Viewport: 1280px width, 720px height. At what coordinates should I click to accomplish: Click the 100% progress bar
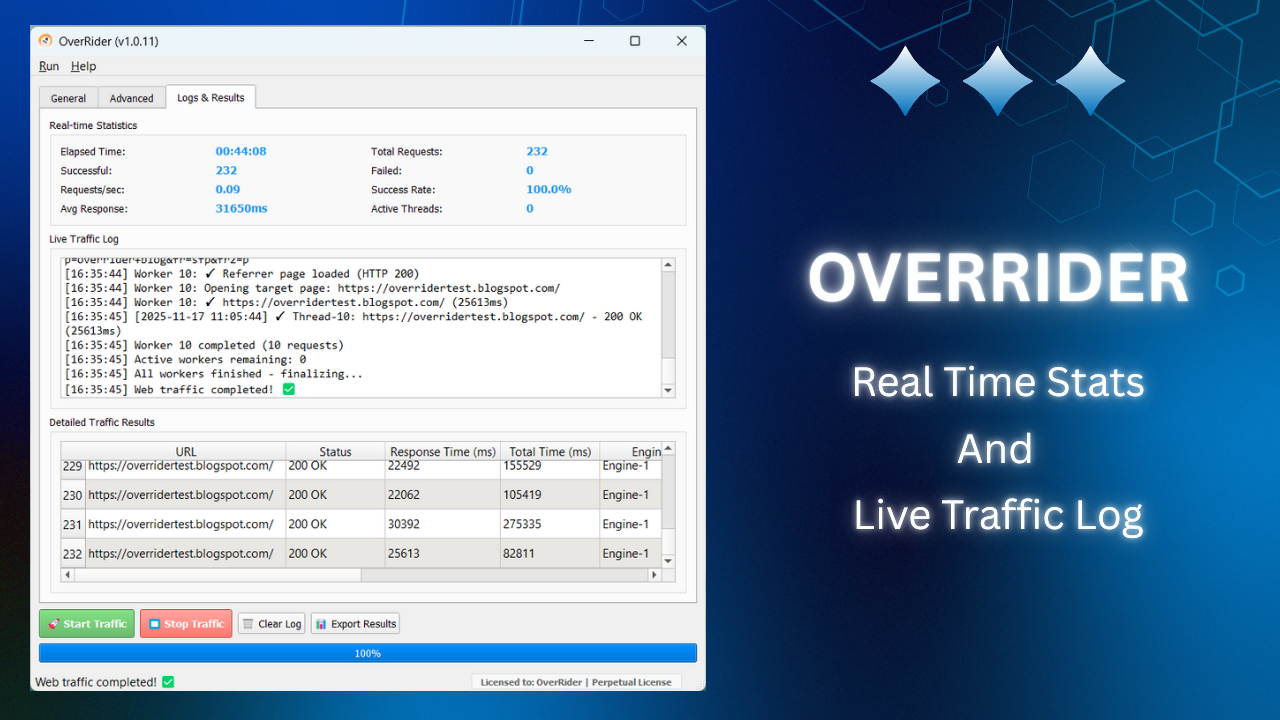pyautogui.click(x=368, y=653)
